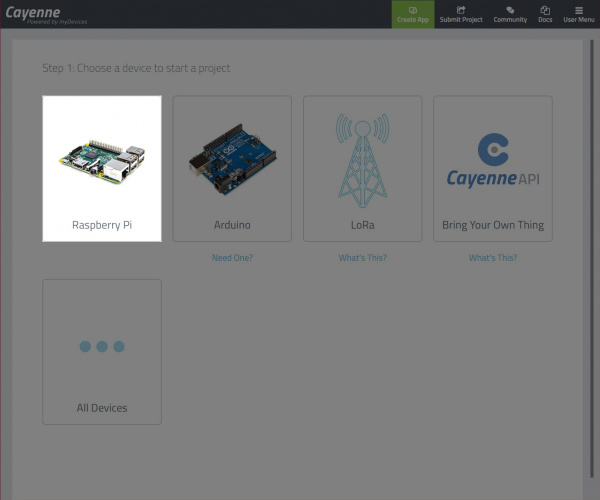Click the 'LoRa' label text
Viewport: 600px width, 500px height.
[363, 225]
